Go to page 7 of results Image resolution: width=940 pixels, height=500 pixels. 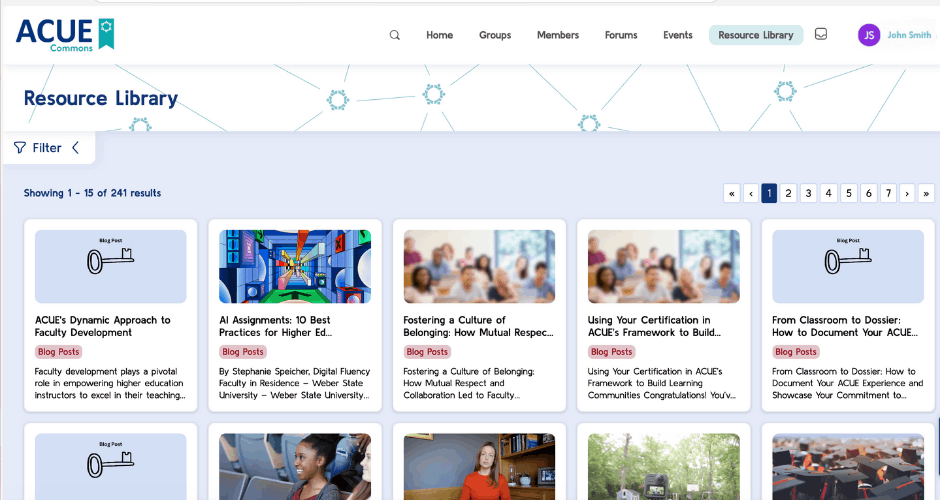(x=888, y=193)
